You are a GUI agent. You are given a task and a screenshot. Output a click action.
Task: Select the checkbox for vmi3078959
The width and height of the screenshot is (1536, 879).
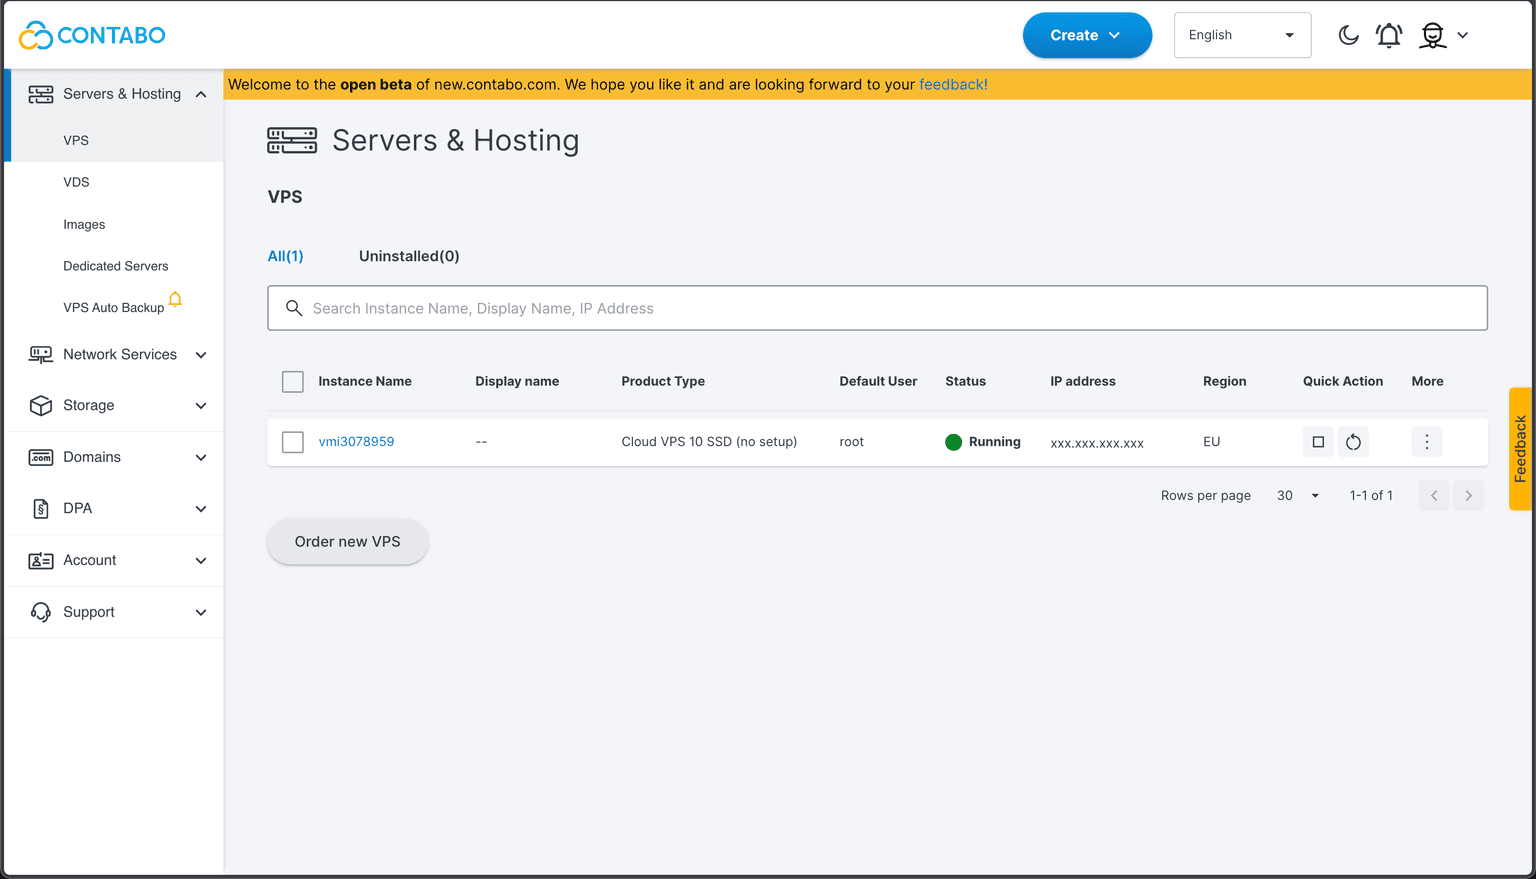point(292,441)
